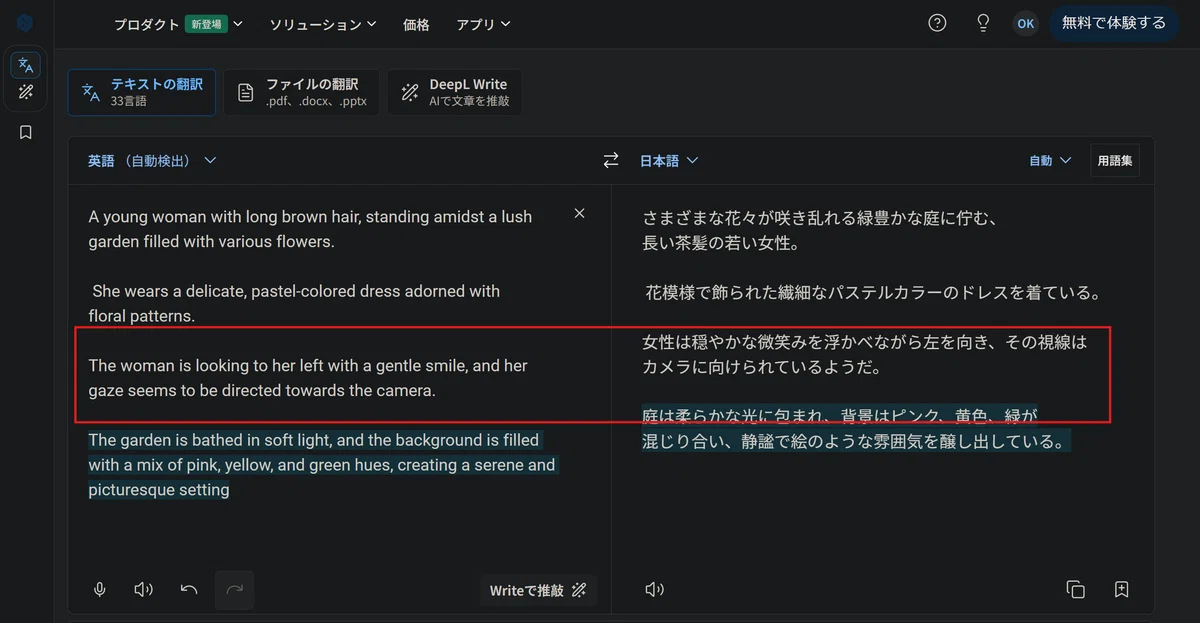Copy the translated text
The width and height of the screenshot is (1200, 623).
pyautogui.click(x=1076, y=590)
